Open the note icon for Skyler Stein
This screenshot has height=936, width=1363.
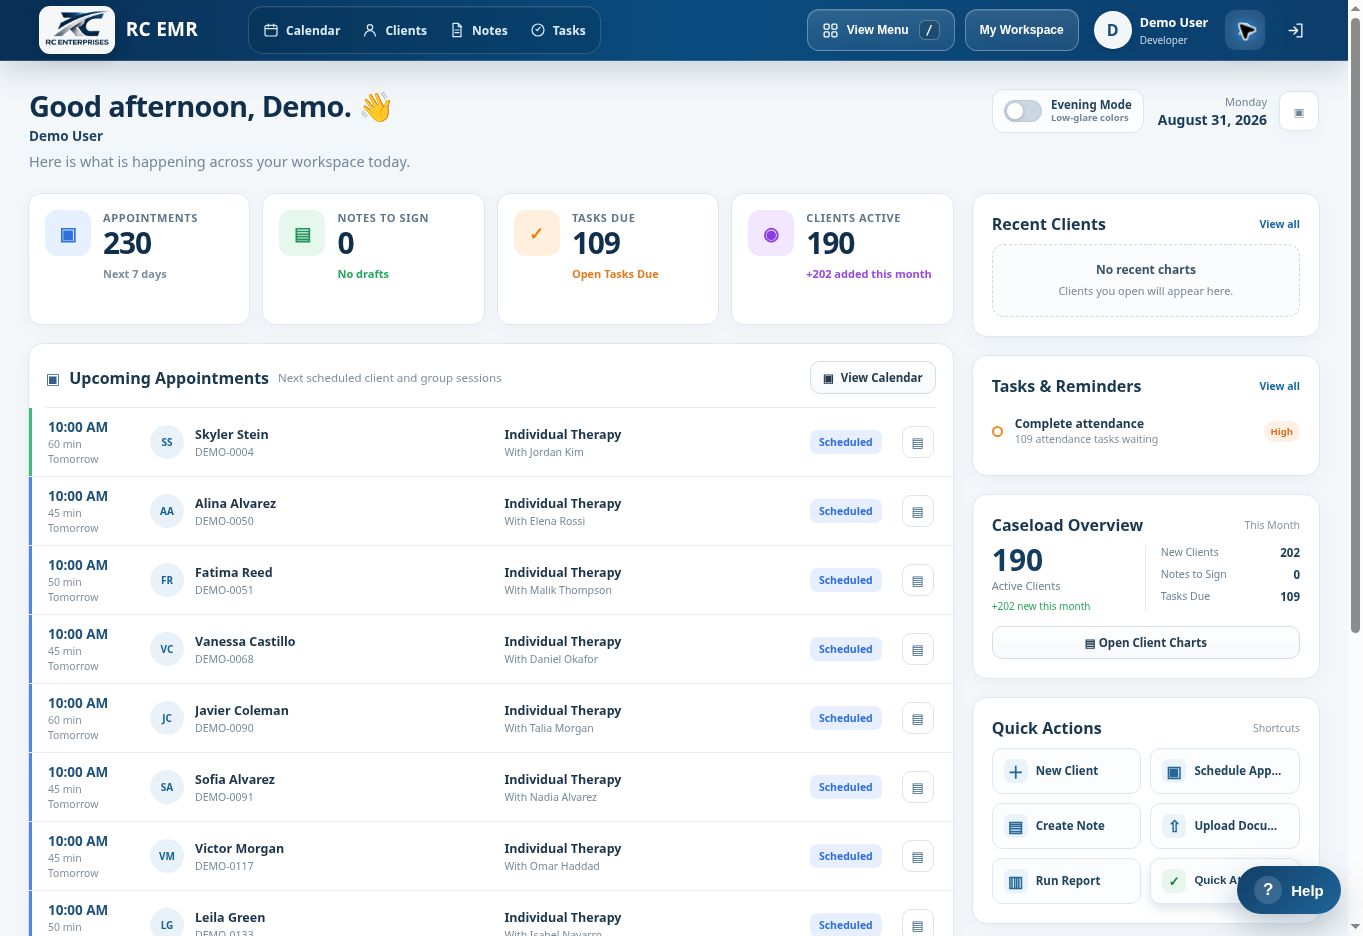click(917, 442)
